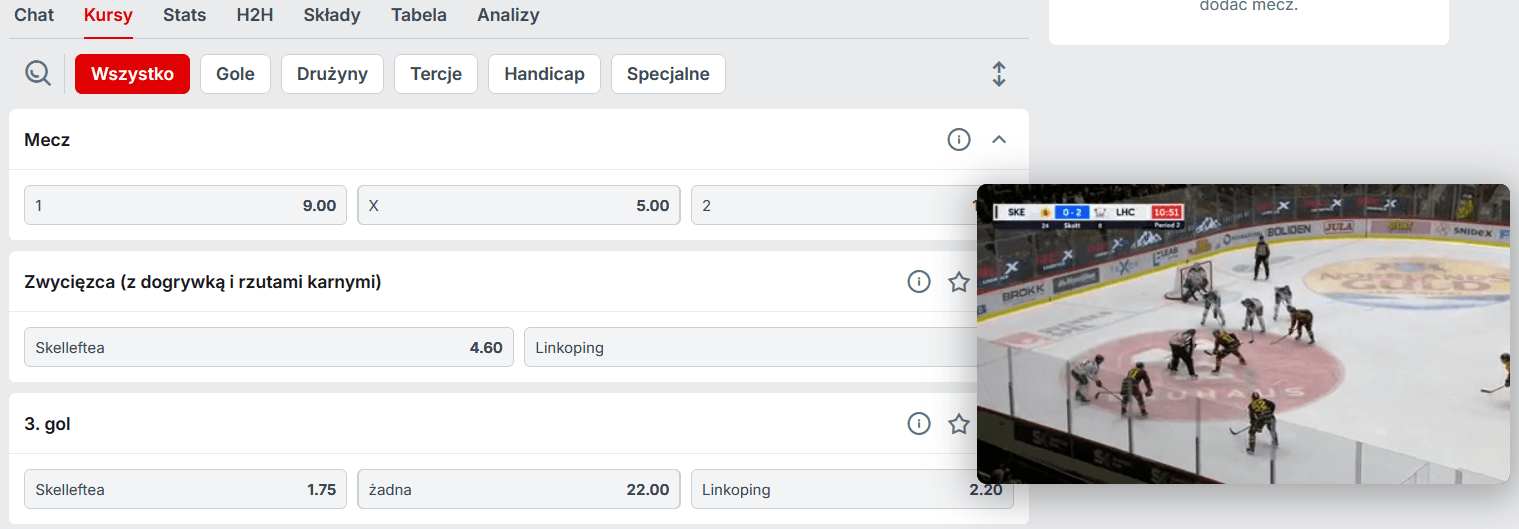This screenshot has height=529, width=1519.
Task: Bet on home win at 9.00
Action: tap(185, 205)
